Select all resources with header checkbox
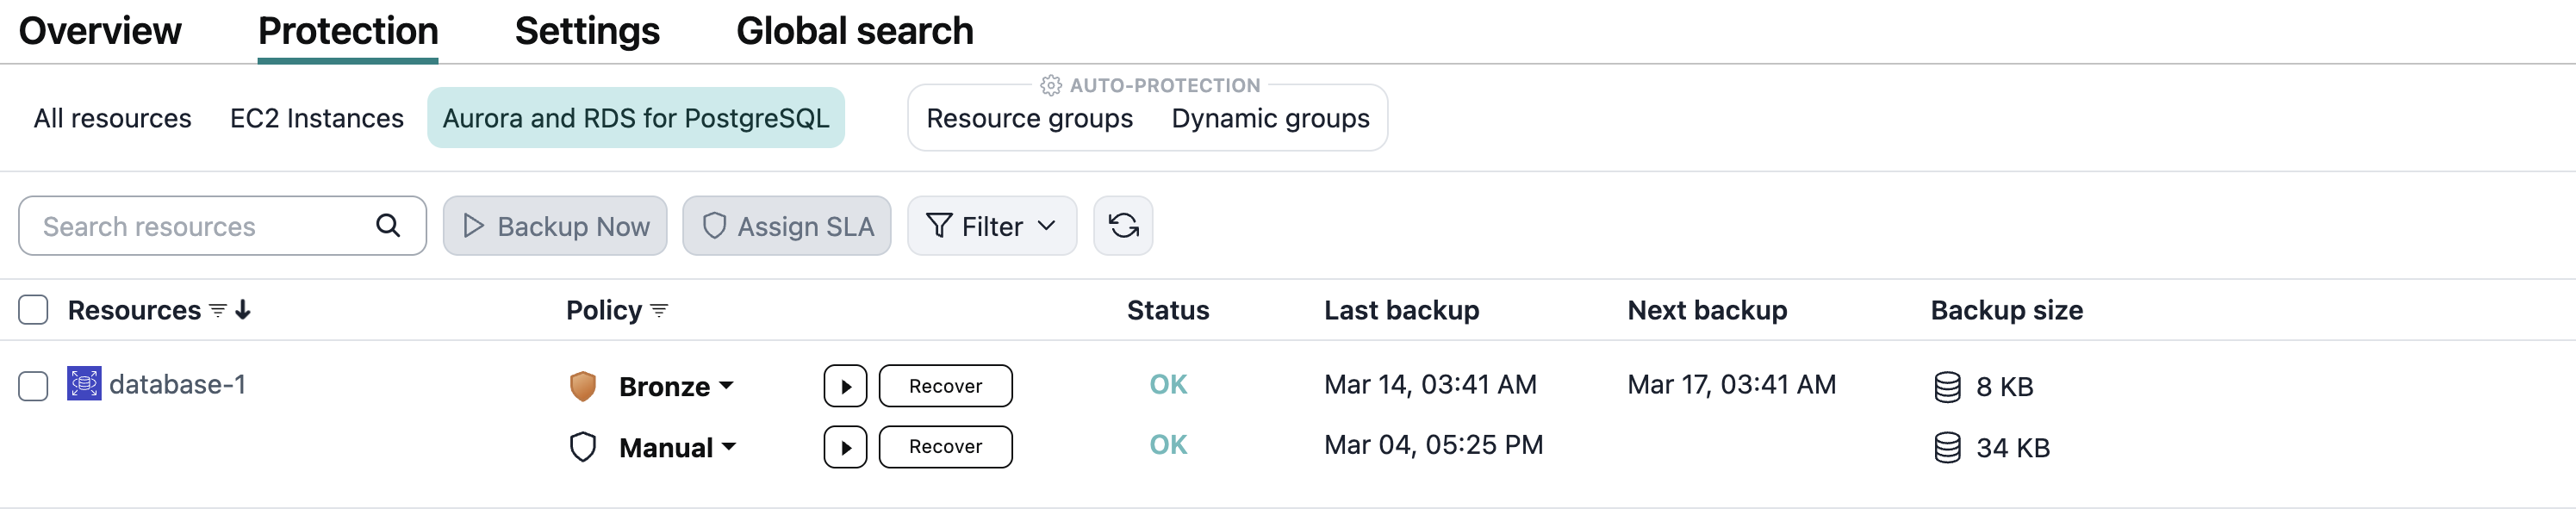The image size is (2576, 515). (x=33, y=310)
